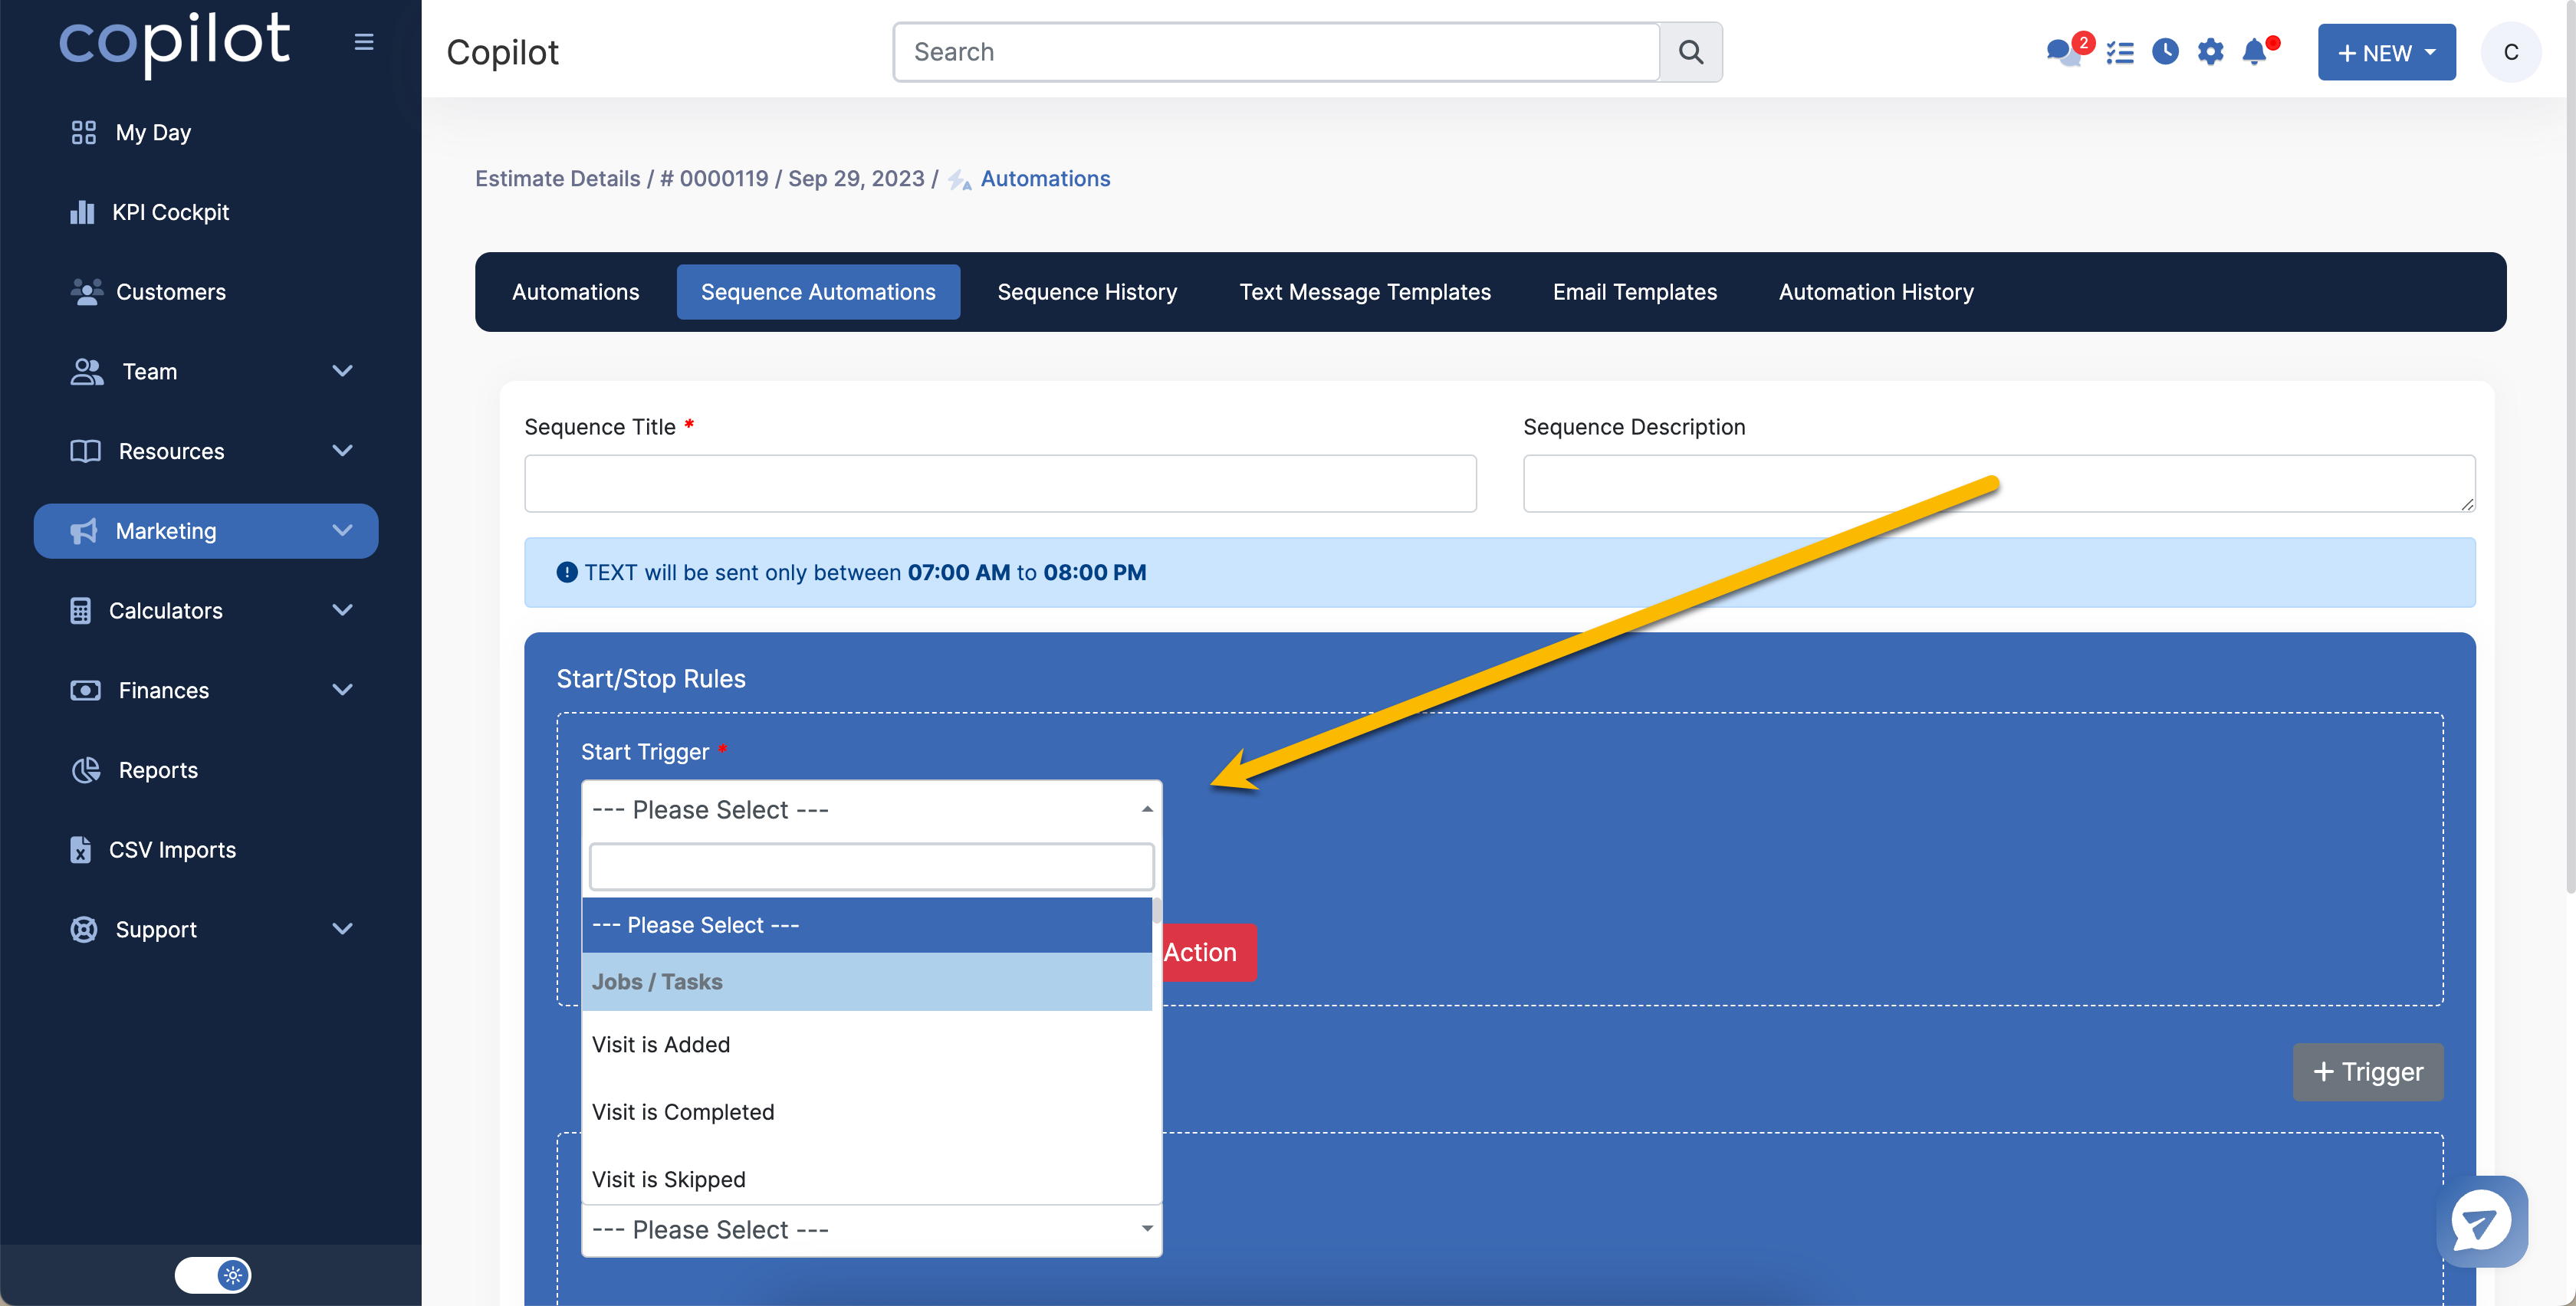The image size is (2576, 1306).
Task: Expand the Resources sidebar chevron
Action: coord(342,451)
